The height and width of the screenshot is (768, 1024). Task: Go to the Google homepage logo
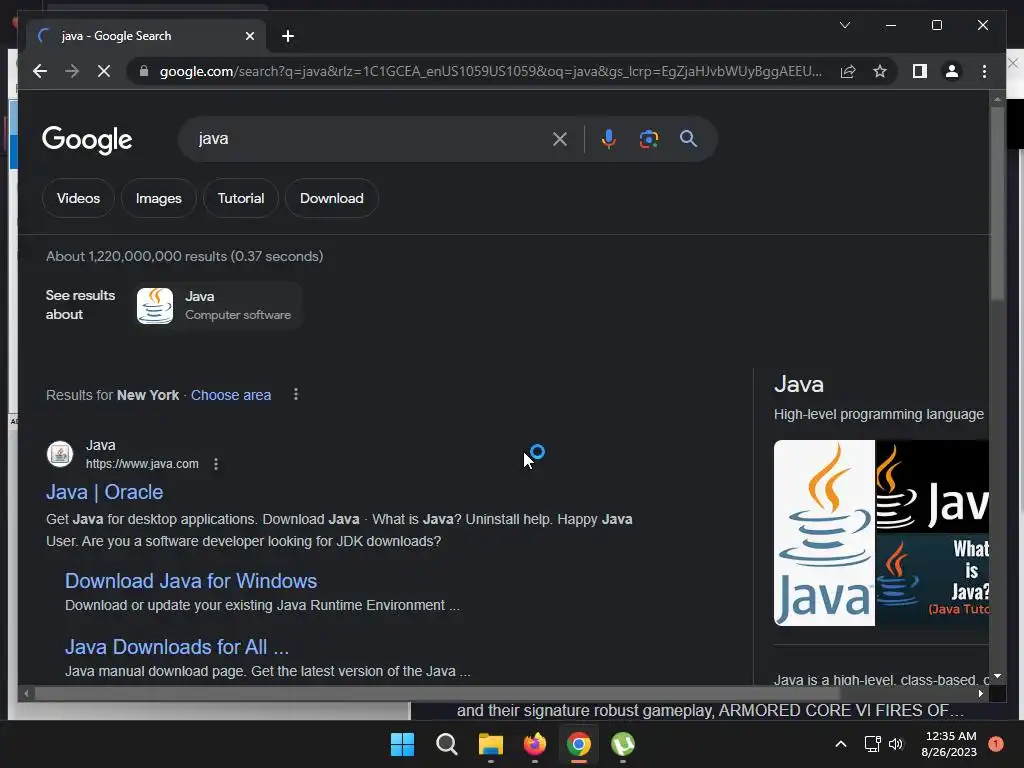[87, 139]
